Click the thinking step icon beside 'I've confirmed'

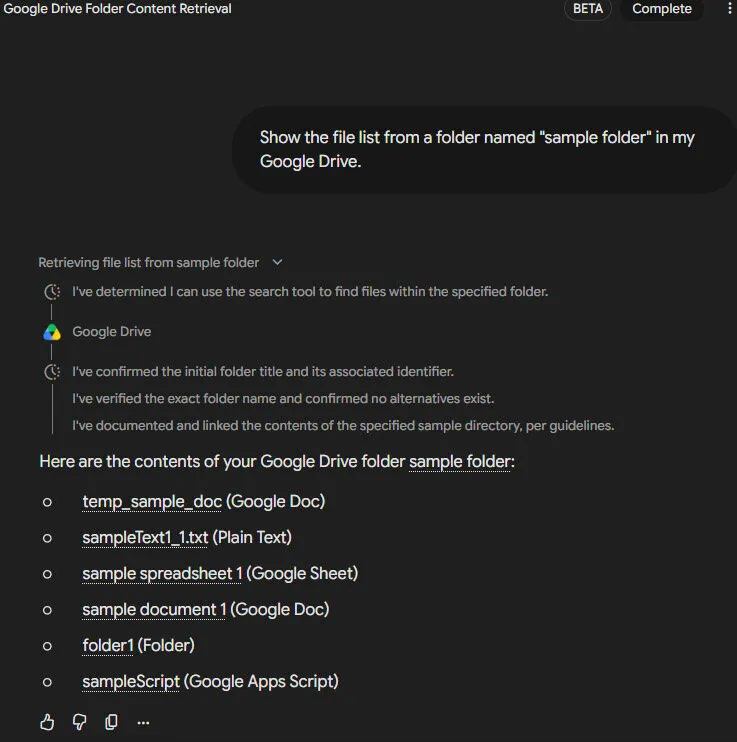(x=52, y=371)
